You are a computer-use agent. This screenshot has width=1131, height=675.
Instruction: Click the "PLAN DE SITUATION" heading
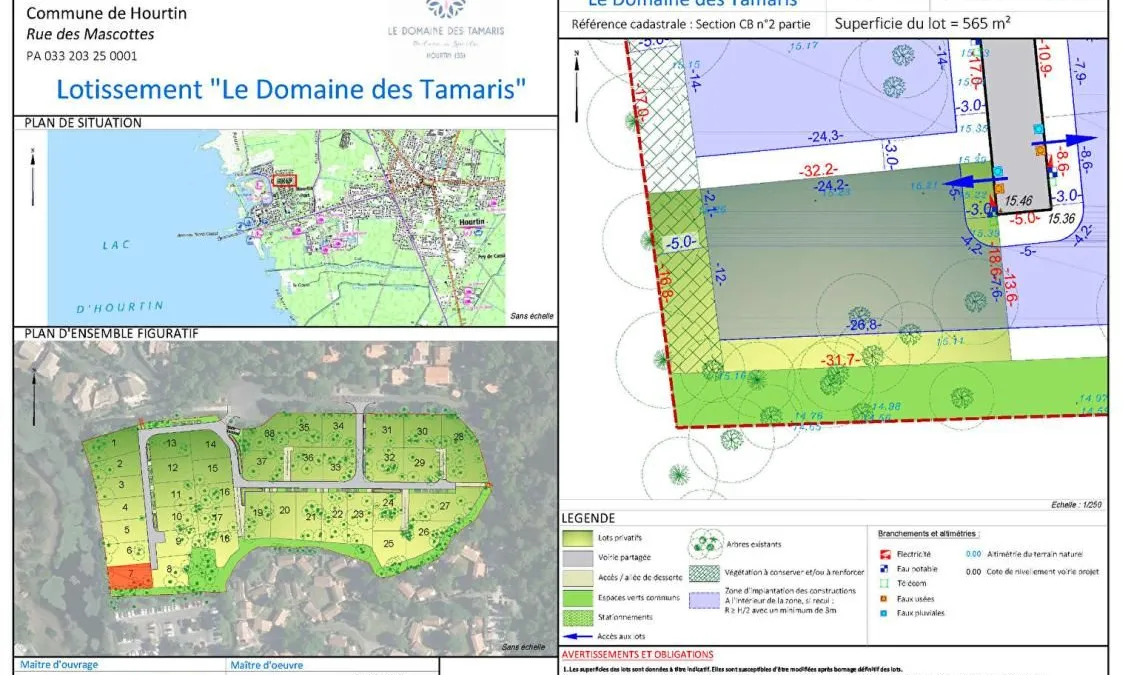click(x=83, y=123)
